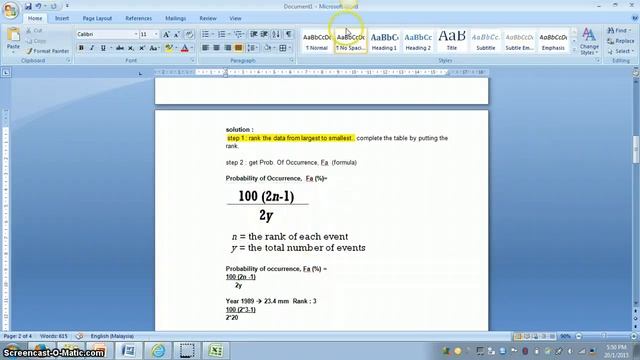Open the Change Styles menu
This screenshot has height=360, width=640.
(x=589, y=41)
